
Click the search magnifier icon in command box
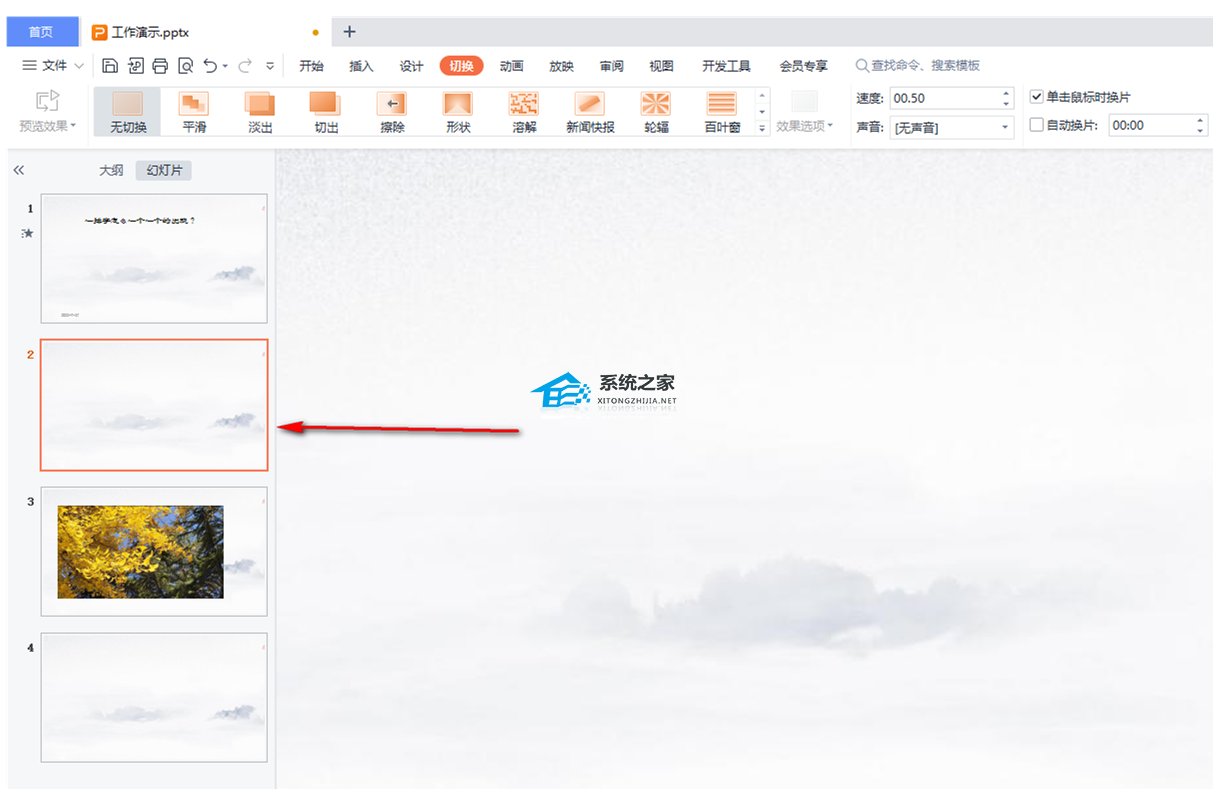[862, 66]
